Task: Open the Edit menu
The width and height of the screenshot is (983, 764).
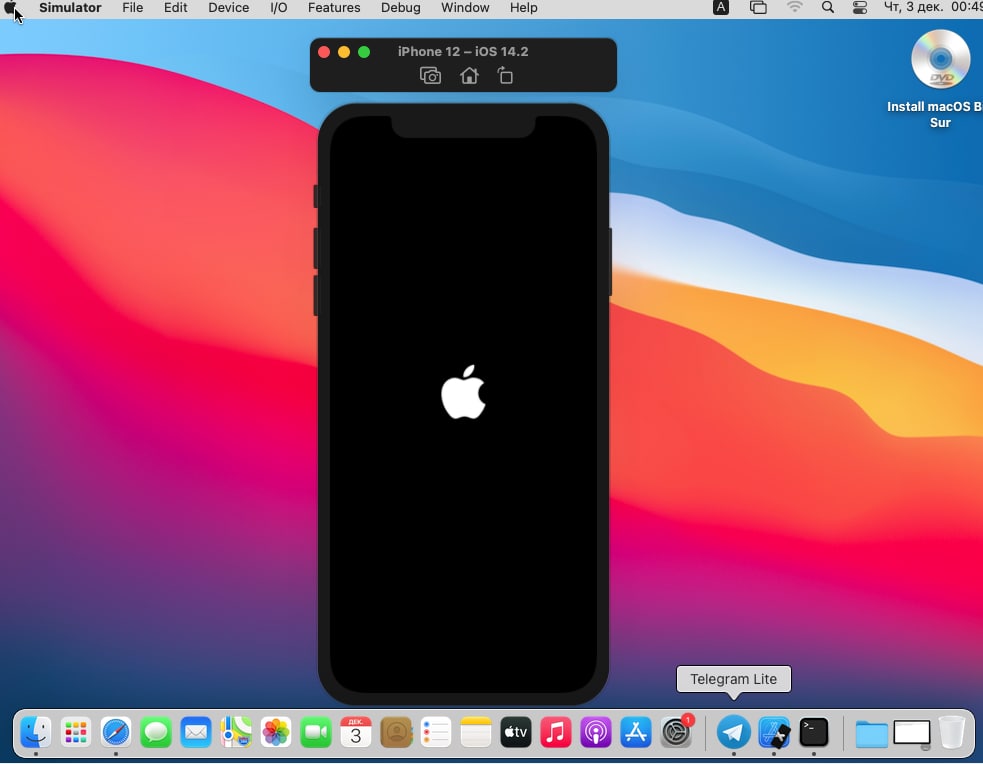Action: coord(176,8)
